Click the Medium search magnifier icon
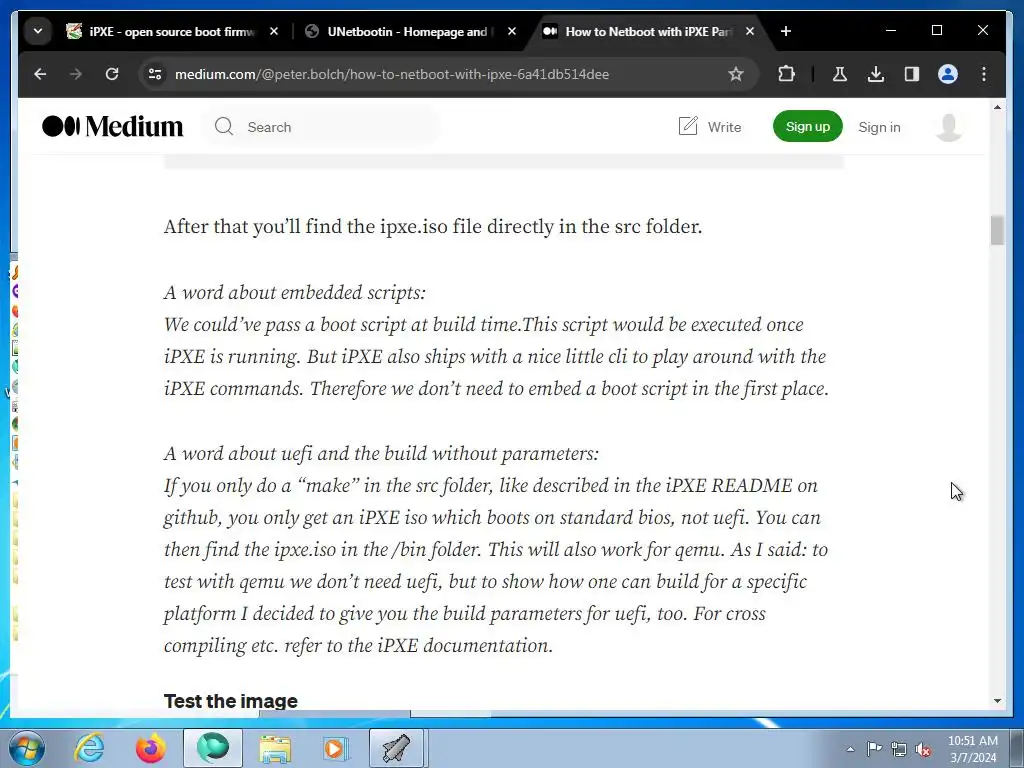The height and width of the screenshot is (768, 1024). (224, 127)
